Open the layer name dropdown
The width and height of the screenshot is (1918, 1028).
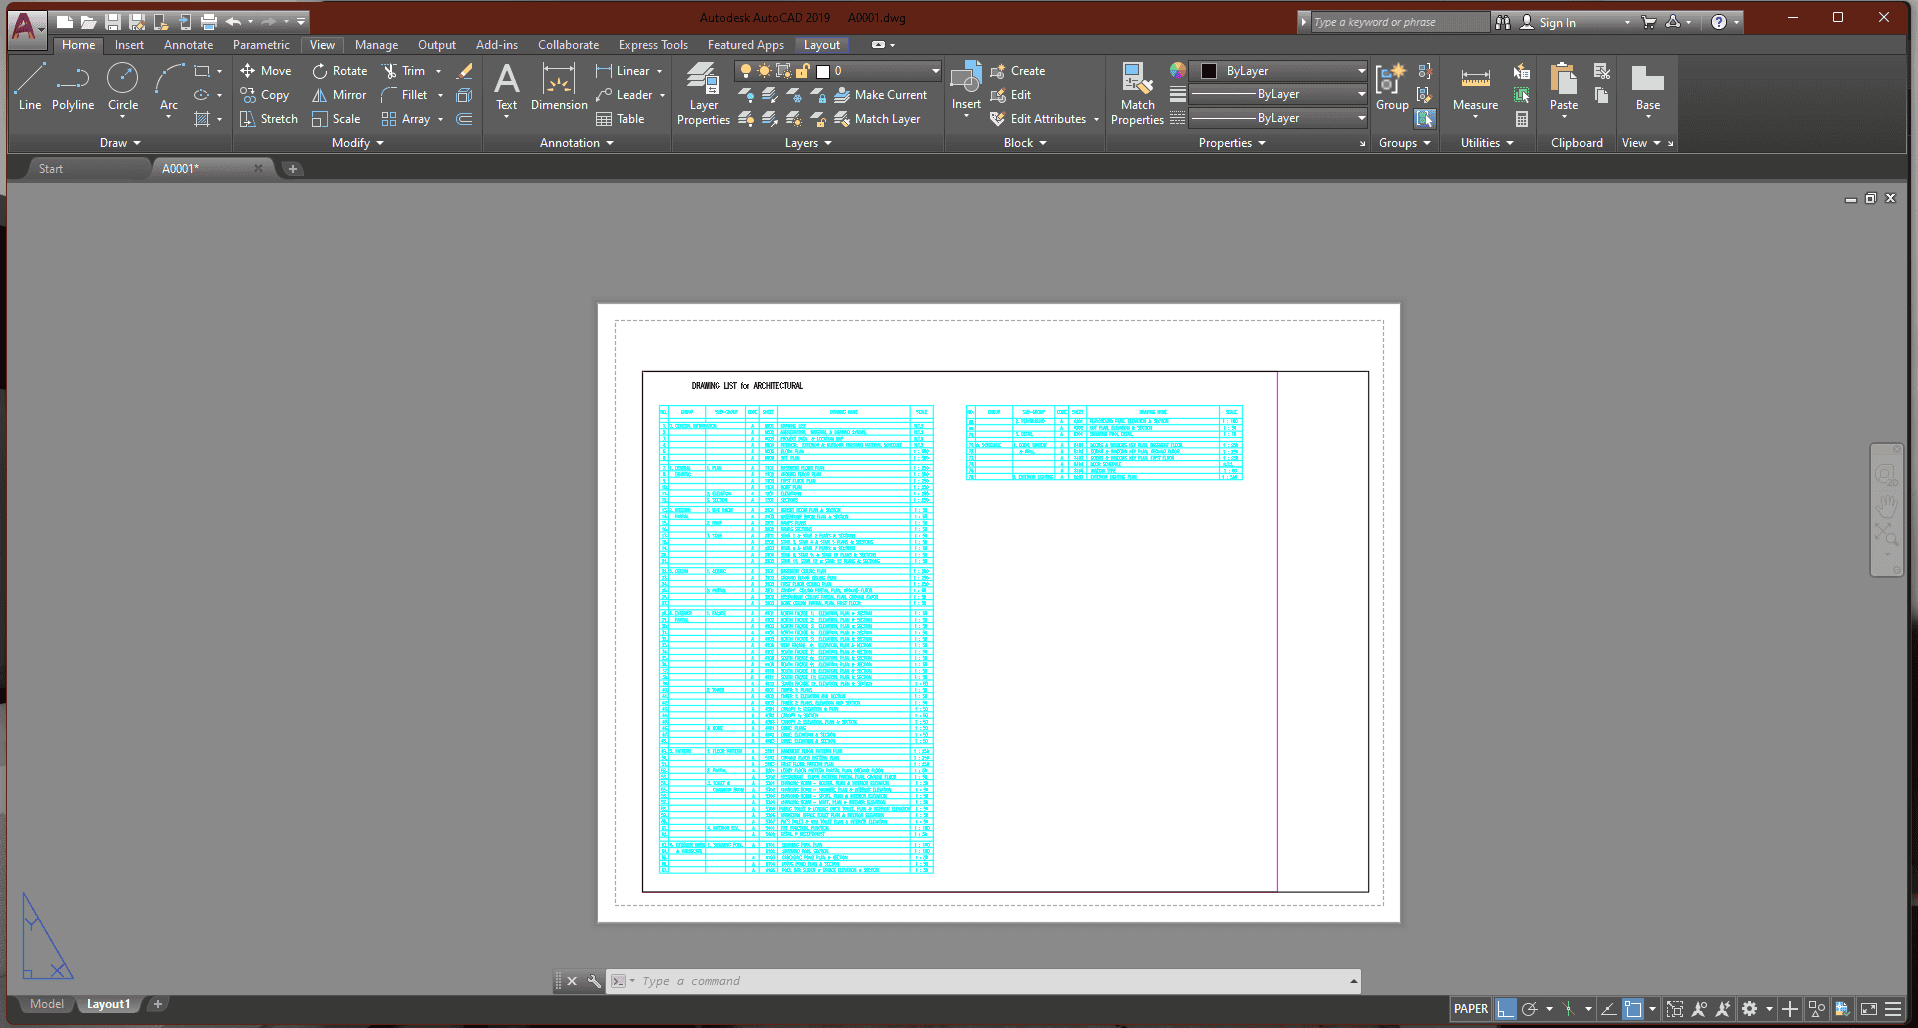pyautogui.click(x=935, y=71)
